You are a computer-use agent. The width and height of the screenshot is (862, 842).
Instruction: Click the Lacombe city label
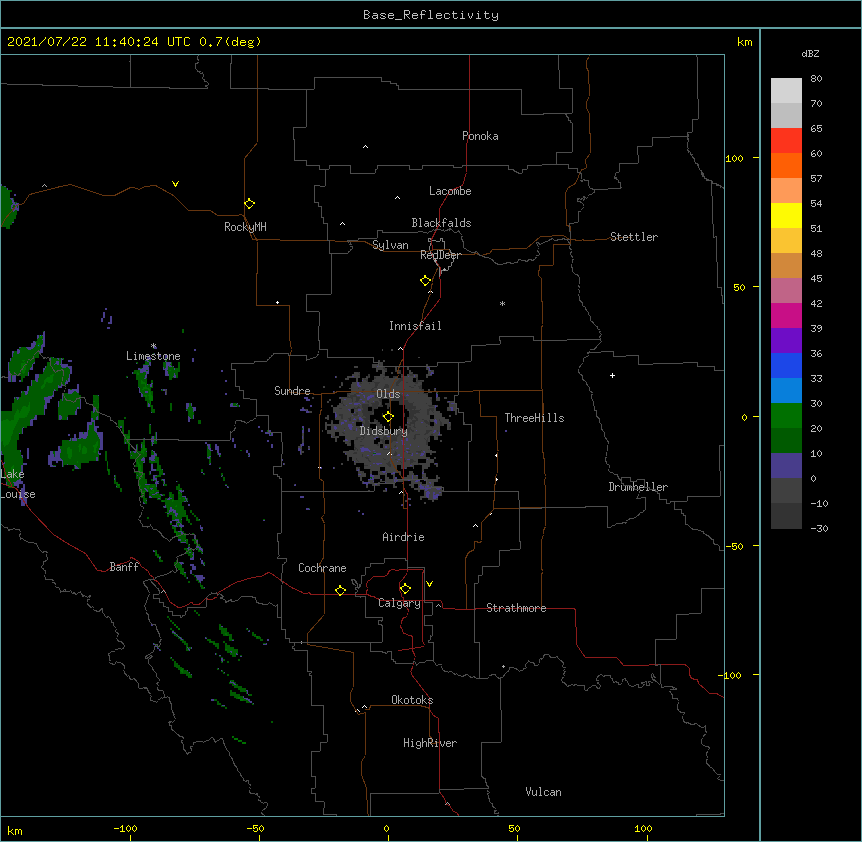450,191
